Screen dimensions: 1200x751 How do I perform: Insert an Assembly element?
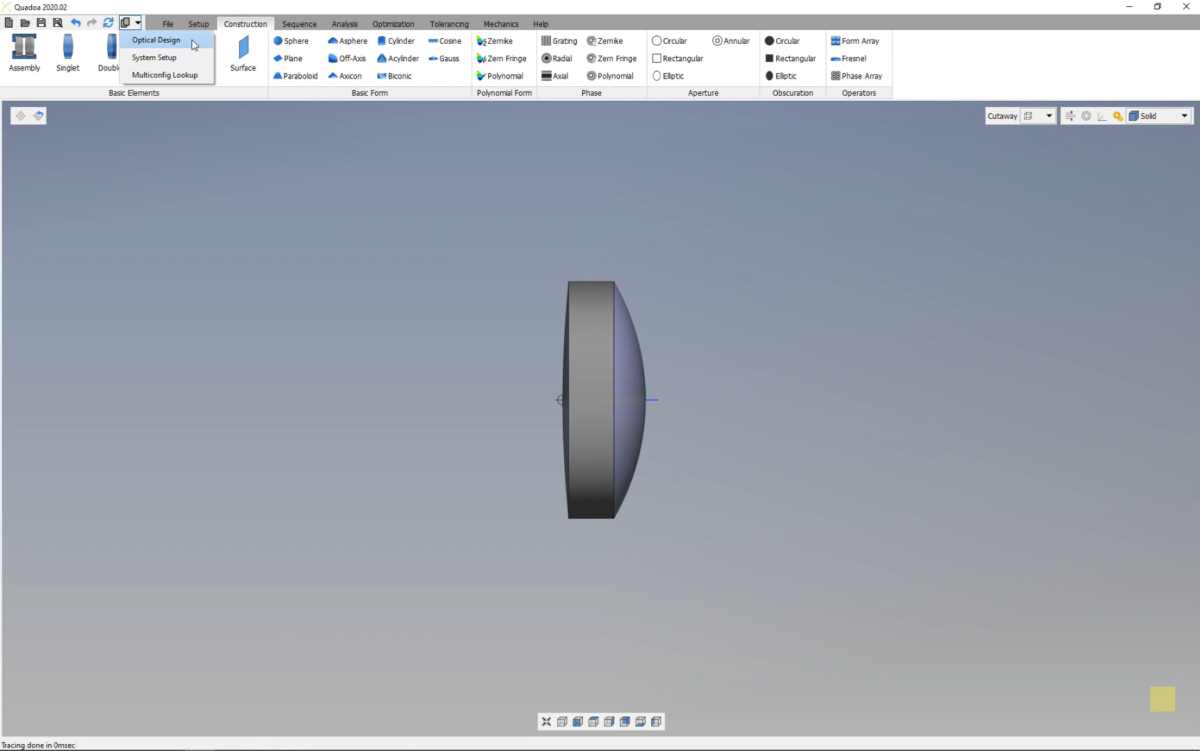[24, 54]
